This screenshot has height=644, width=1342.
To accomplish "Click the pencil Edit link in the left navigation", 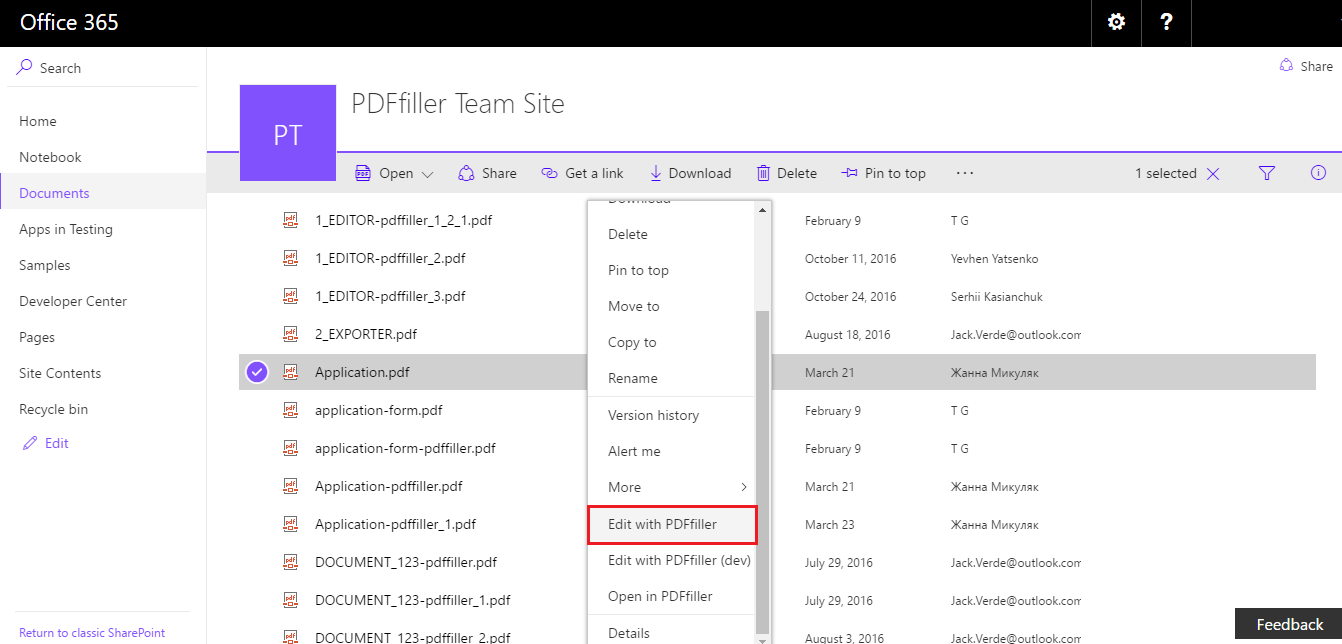I will (46, 443).
